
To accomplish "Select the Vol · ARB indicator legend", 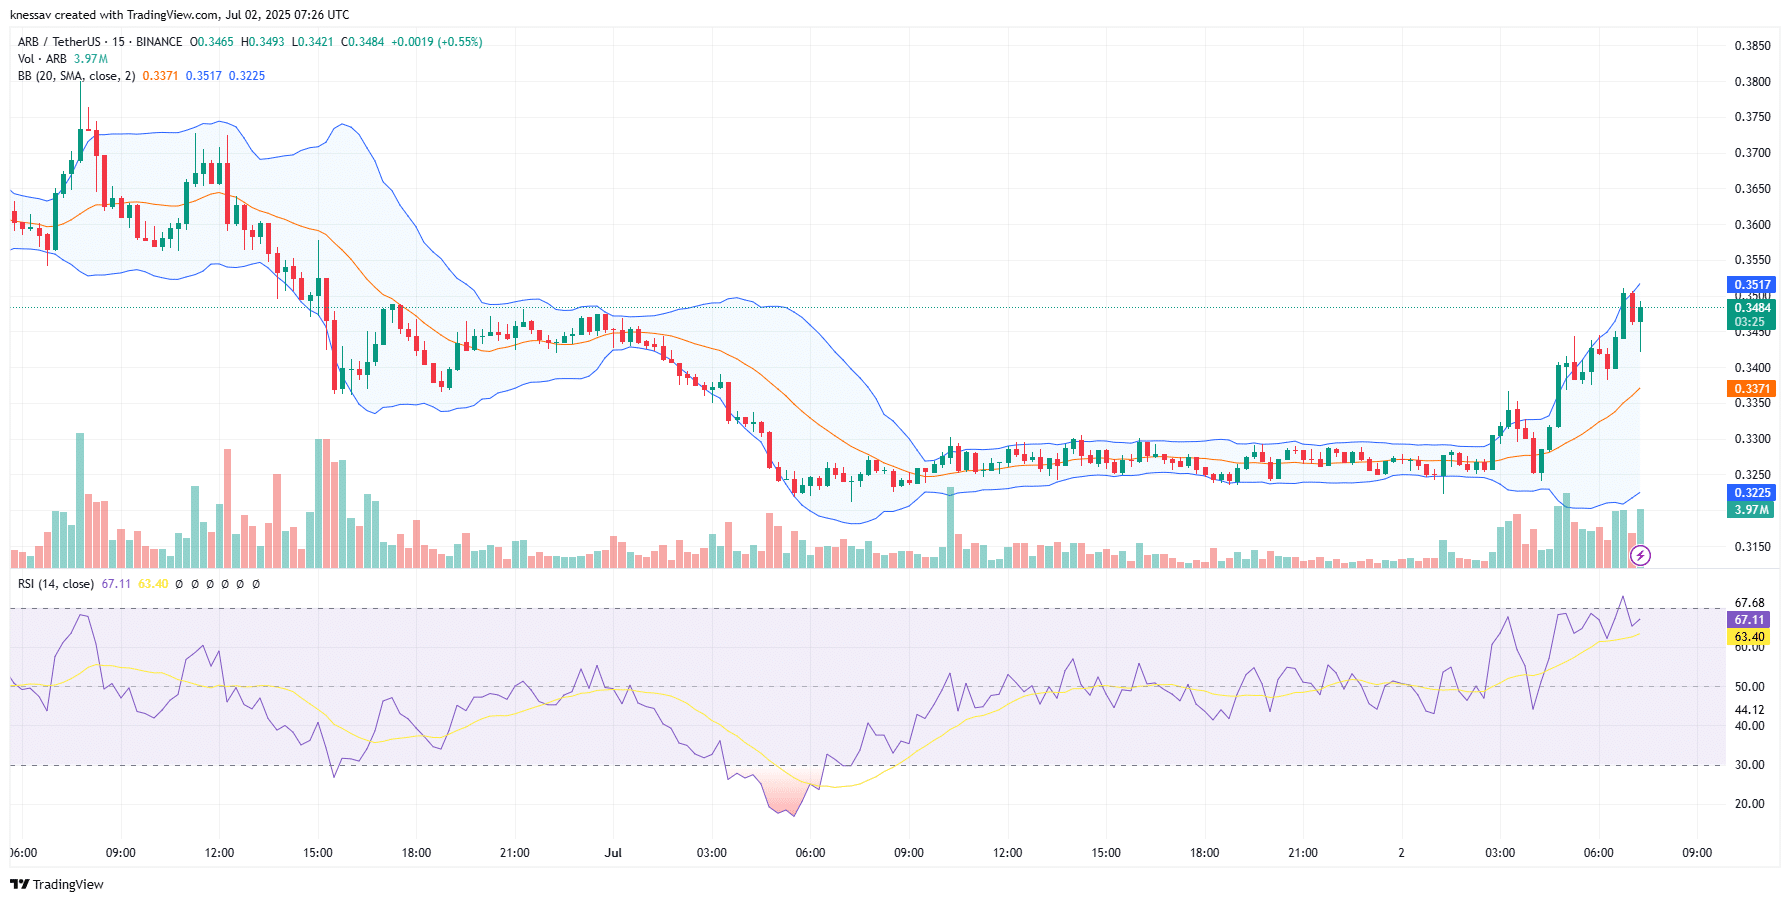I will [x=42, y=59].
